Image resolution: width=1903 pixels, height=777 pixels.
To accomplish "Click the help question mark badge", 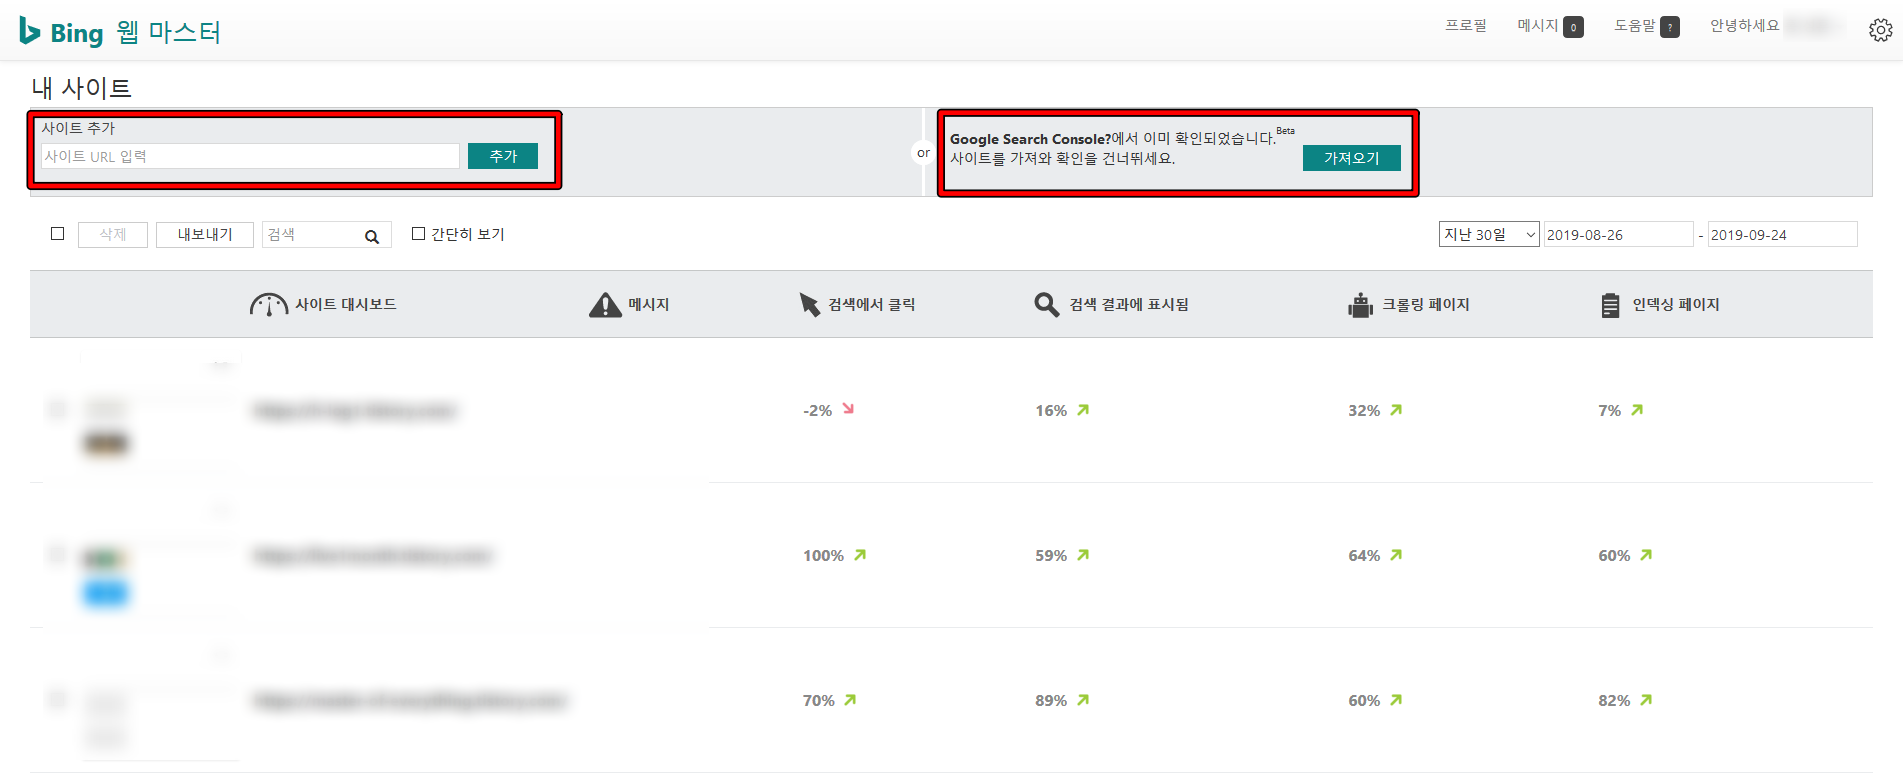I will point(1670,27).
